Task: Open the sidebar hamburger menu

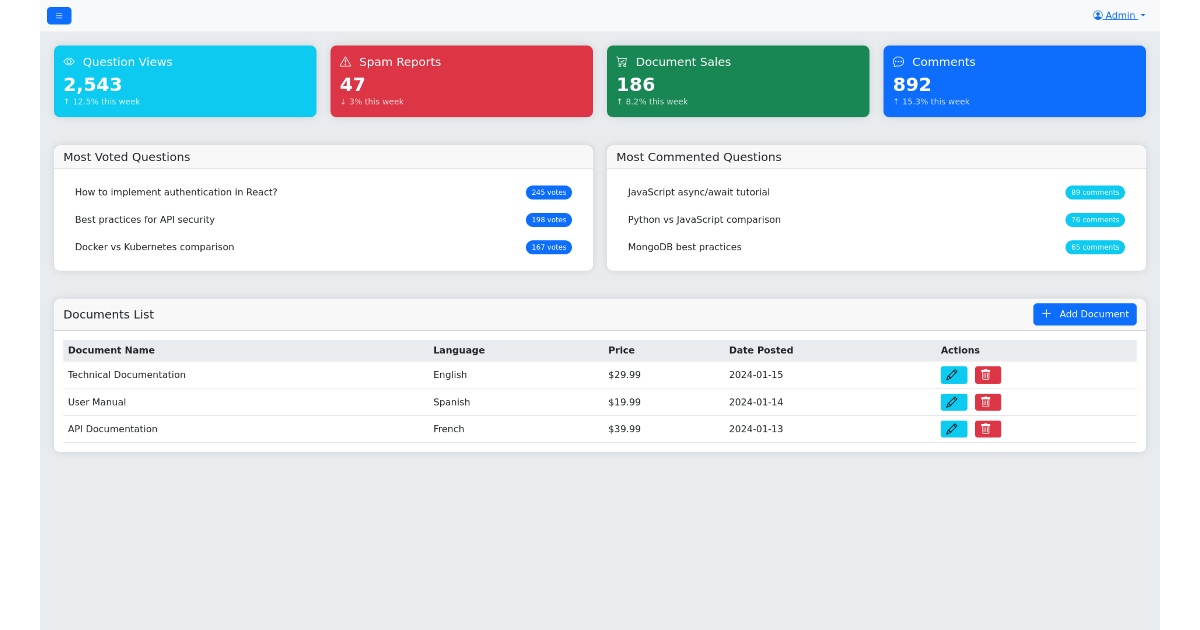Action: [59, 15]
